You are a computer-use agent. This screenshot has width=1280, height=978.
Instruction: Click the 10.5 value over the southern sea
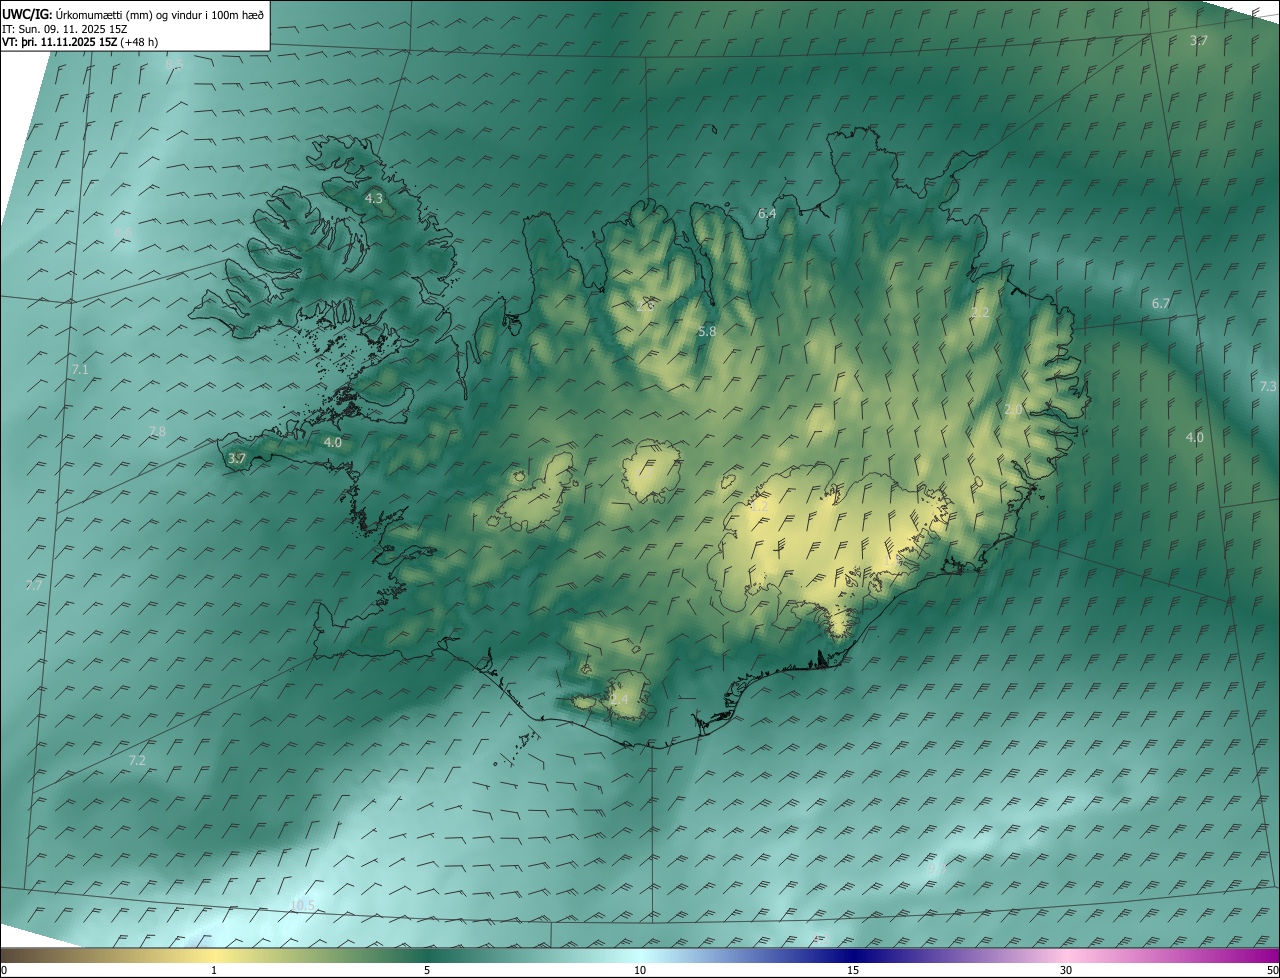pos(302,906)
